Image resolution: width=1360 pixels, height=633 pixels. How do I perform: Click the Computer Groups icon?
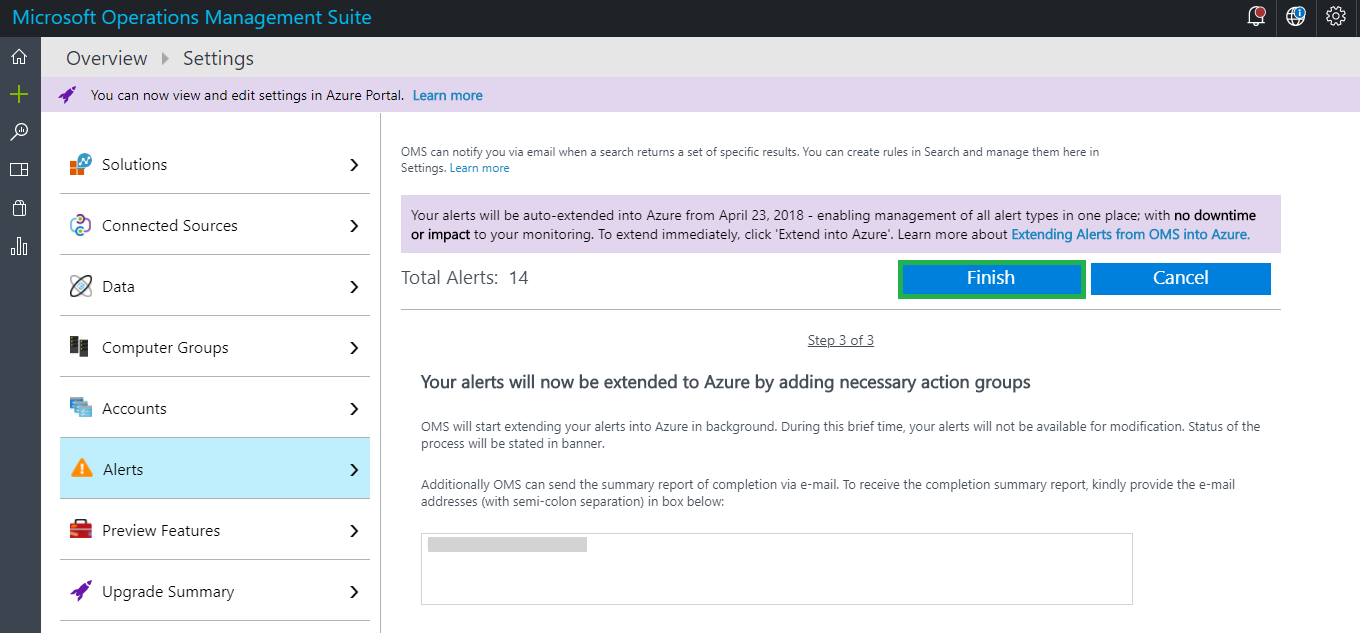coord(79,347)
